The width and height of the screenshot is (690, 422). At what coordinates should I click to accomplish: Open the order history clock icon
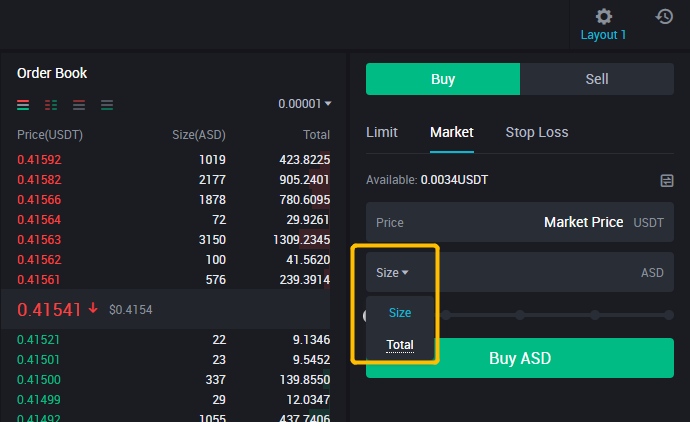(664, 16)
